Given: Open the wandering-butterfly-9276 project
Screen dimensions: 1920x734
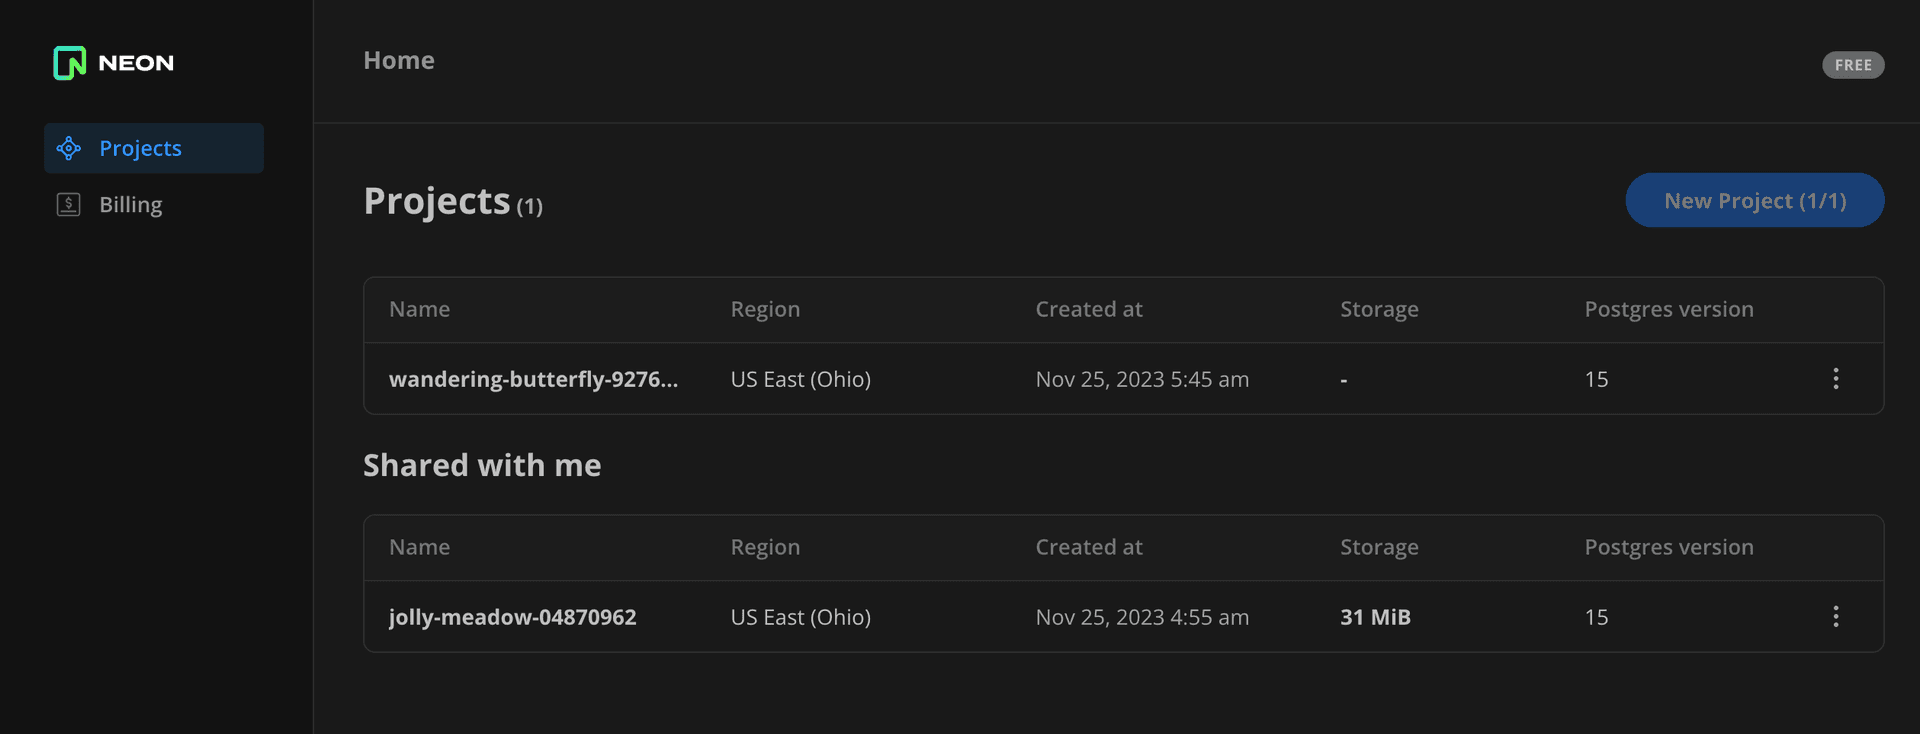Looking at the screenshot, I should 533,380.
